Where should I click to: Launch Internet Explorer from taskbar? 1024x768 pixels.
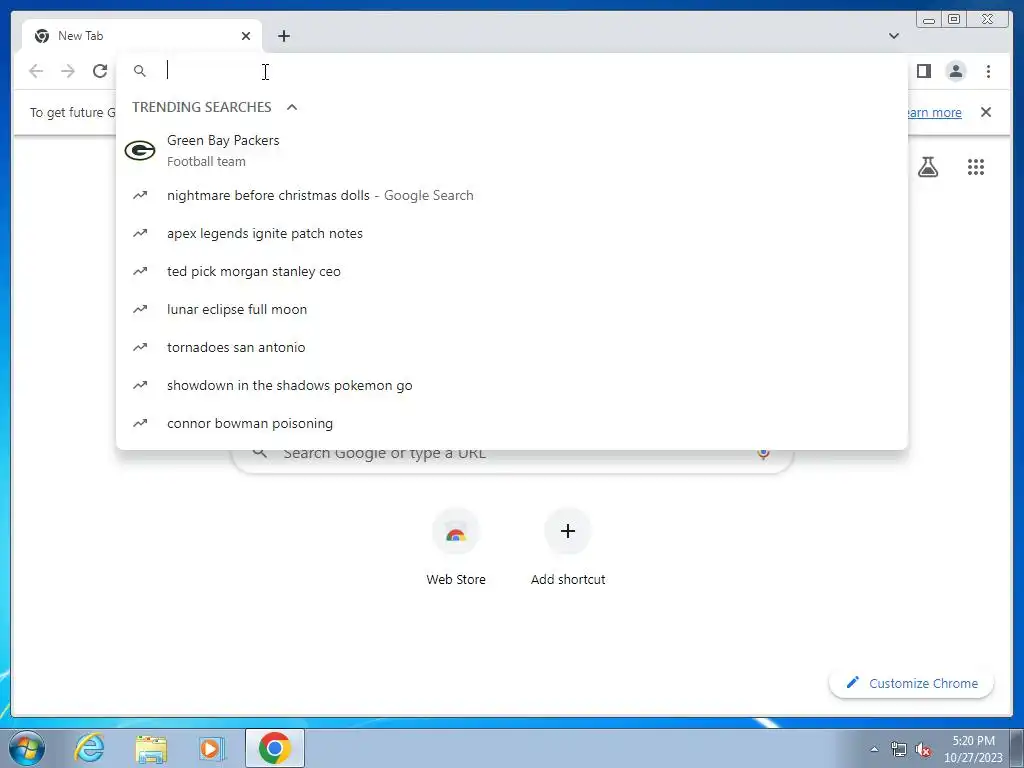pos(89,748)
